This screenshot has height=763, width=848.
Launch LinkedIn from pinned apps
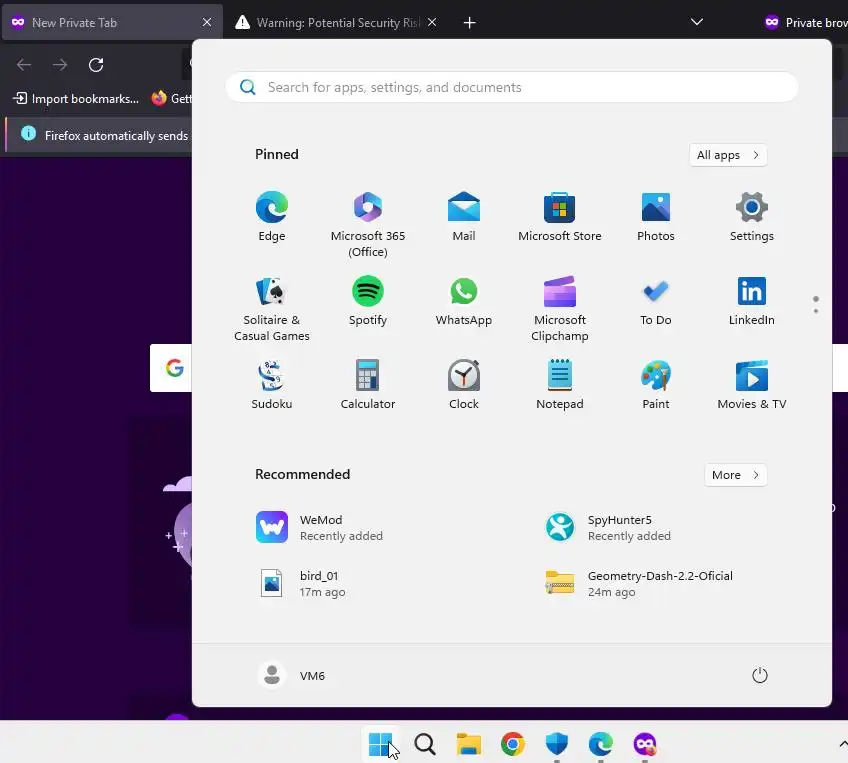tap(752, 301)
